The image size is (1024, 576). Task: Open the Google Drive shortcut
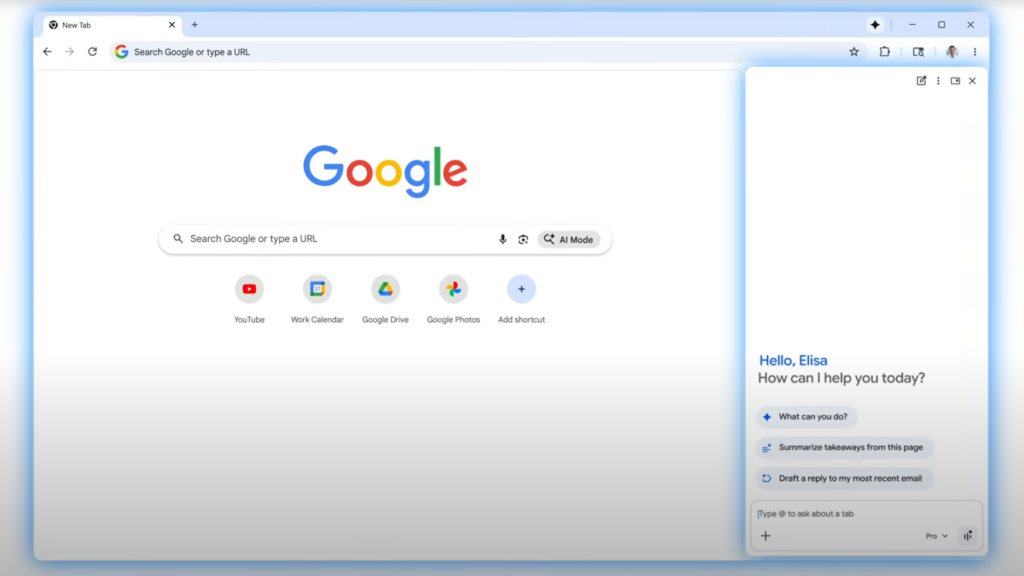click(385, 289)
